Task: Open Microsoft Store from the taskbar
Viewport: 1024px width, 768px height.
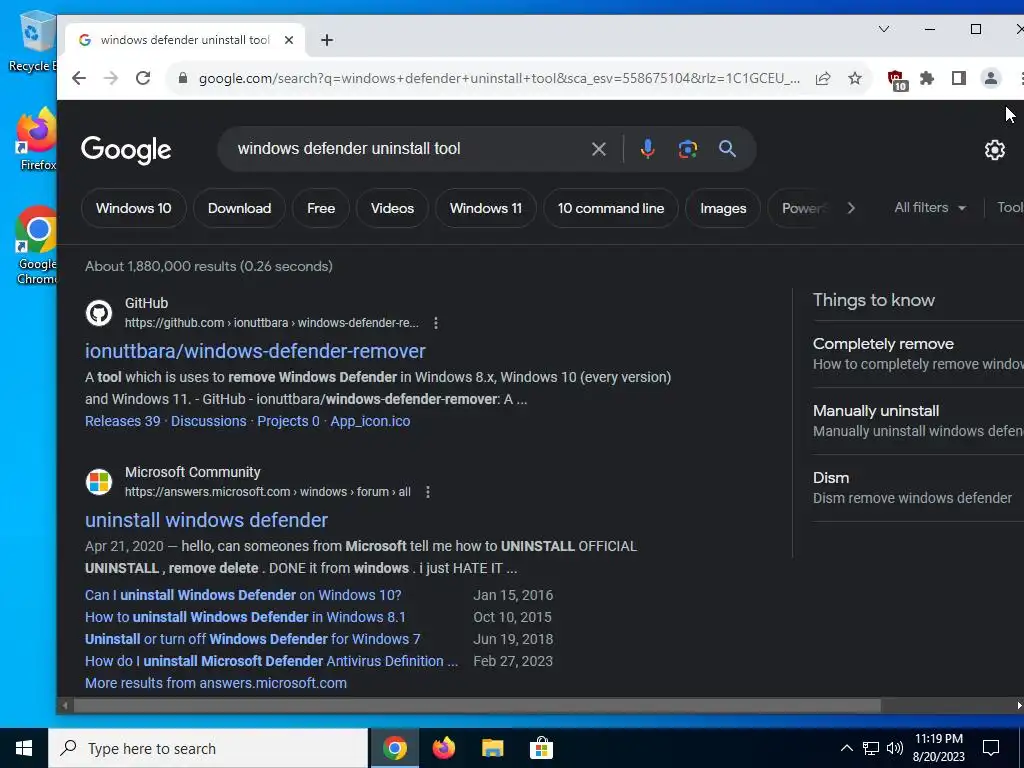Action: 541,748
